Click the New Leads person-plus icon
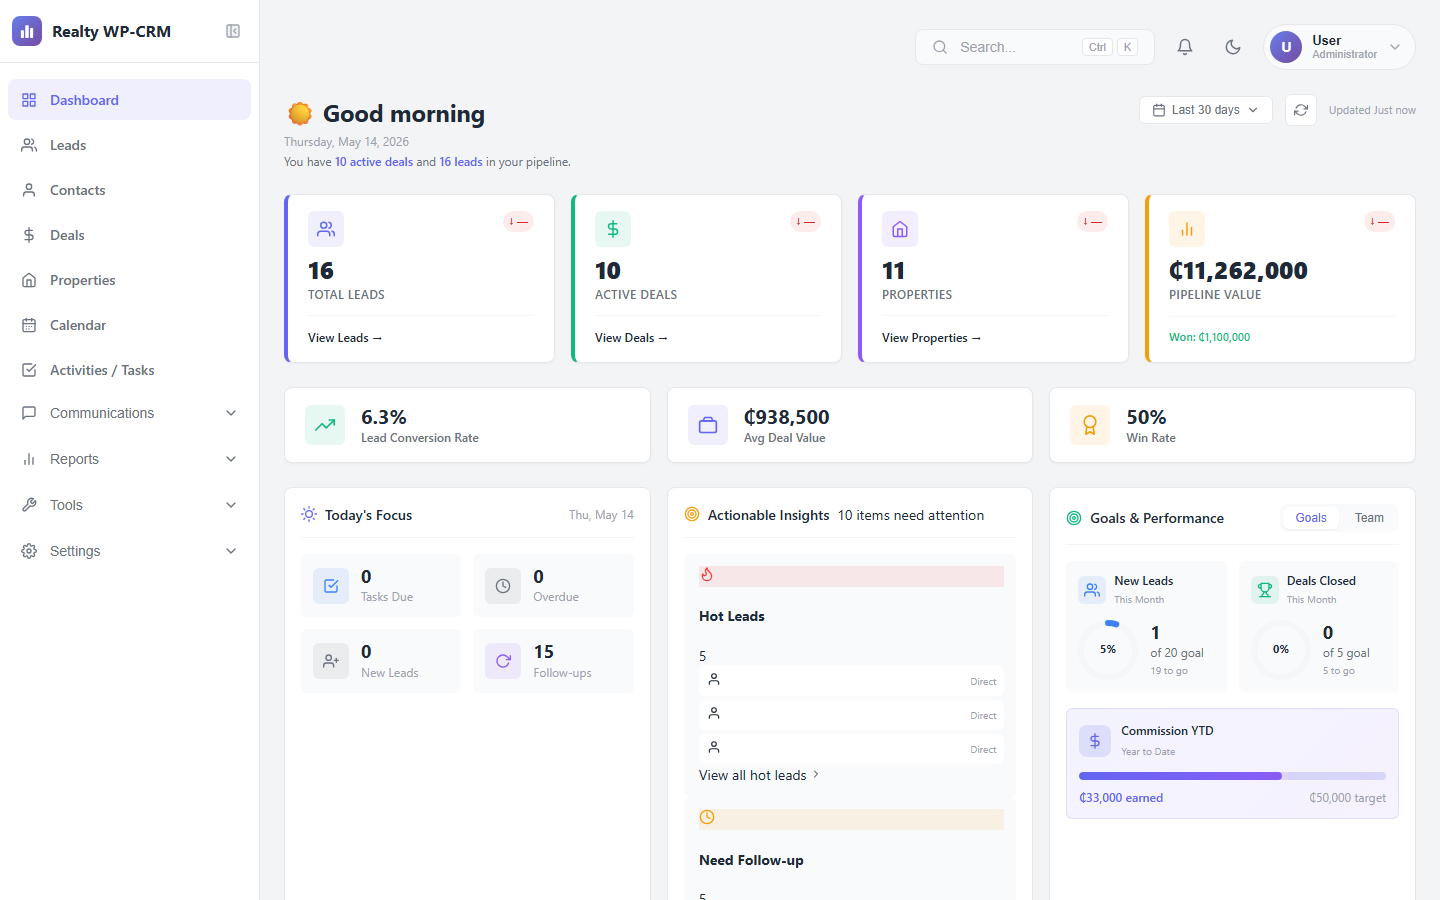This screenshot has height=900, width=1440. tap(331, 661)
